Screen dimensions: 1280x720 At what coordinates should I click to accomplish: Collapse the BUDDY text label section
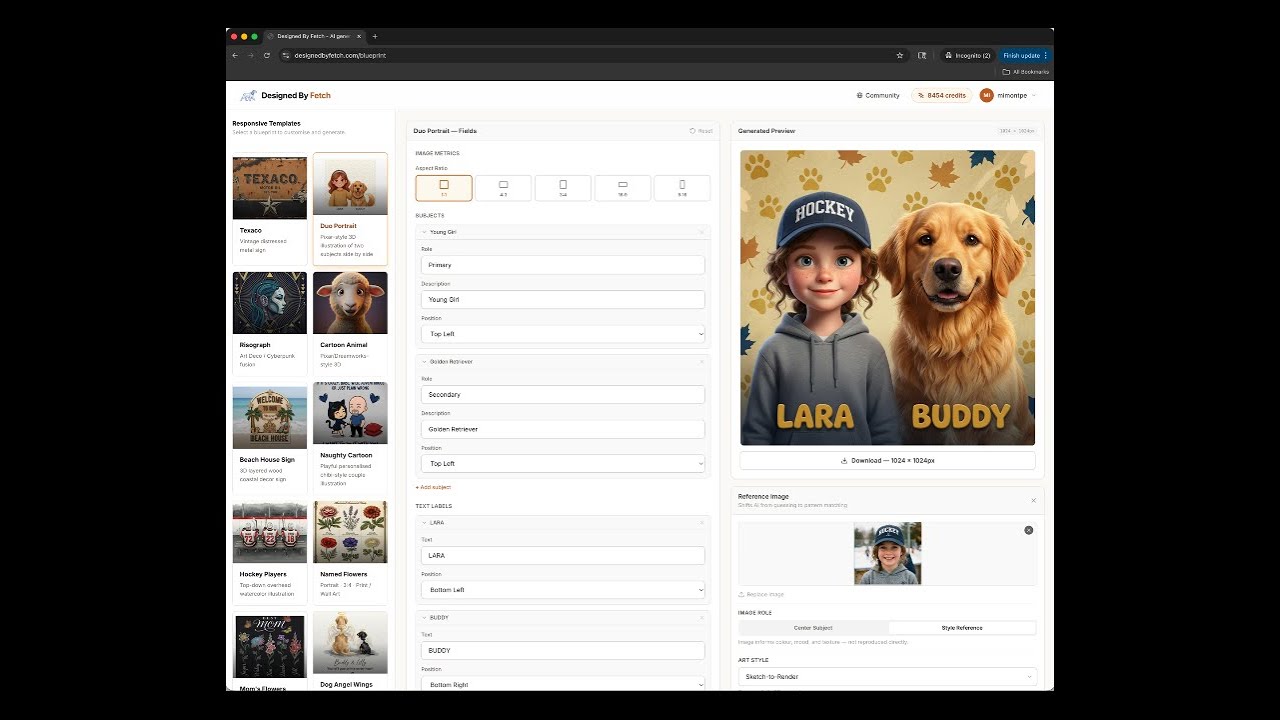(424, 617)
